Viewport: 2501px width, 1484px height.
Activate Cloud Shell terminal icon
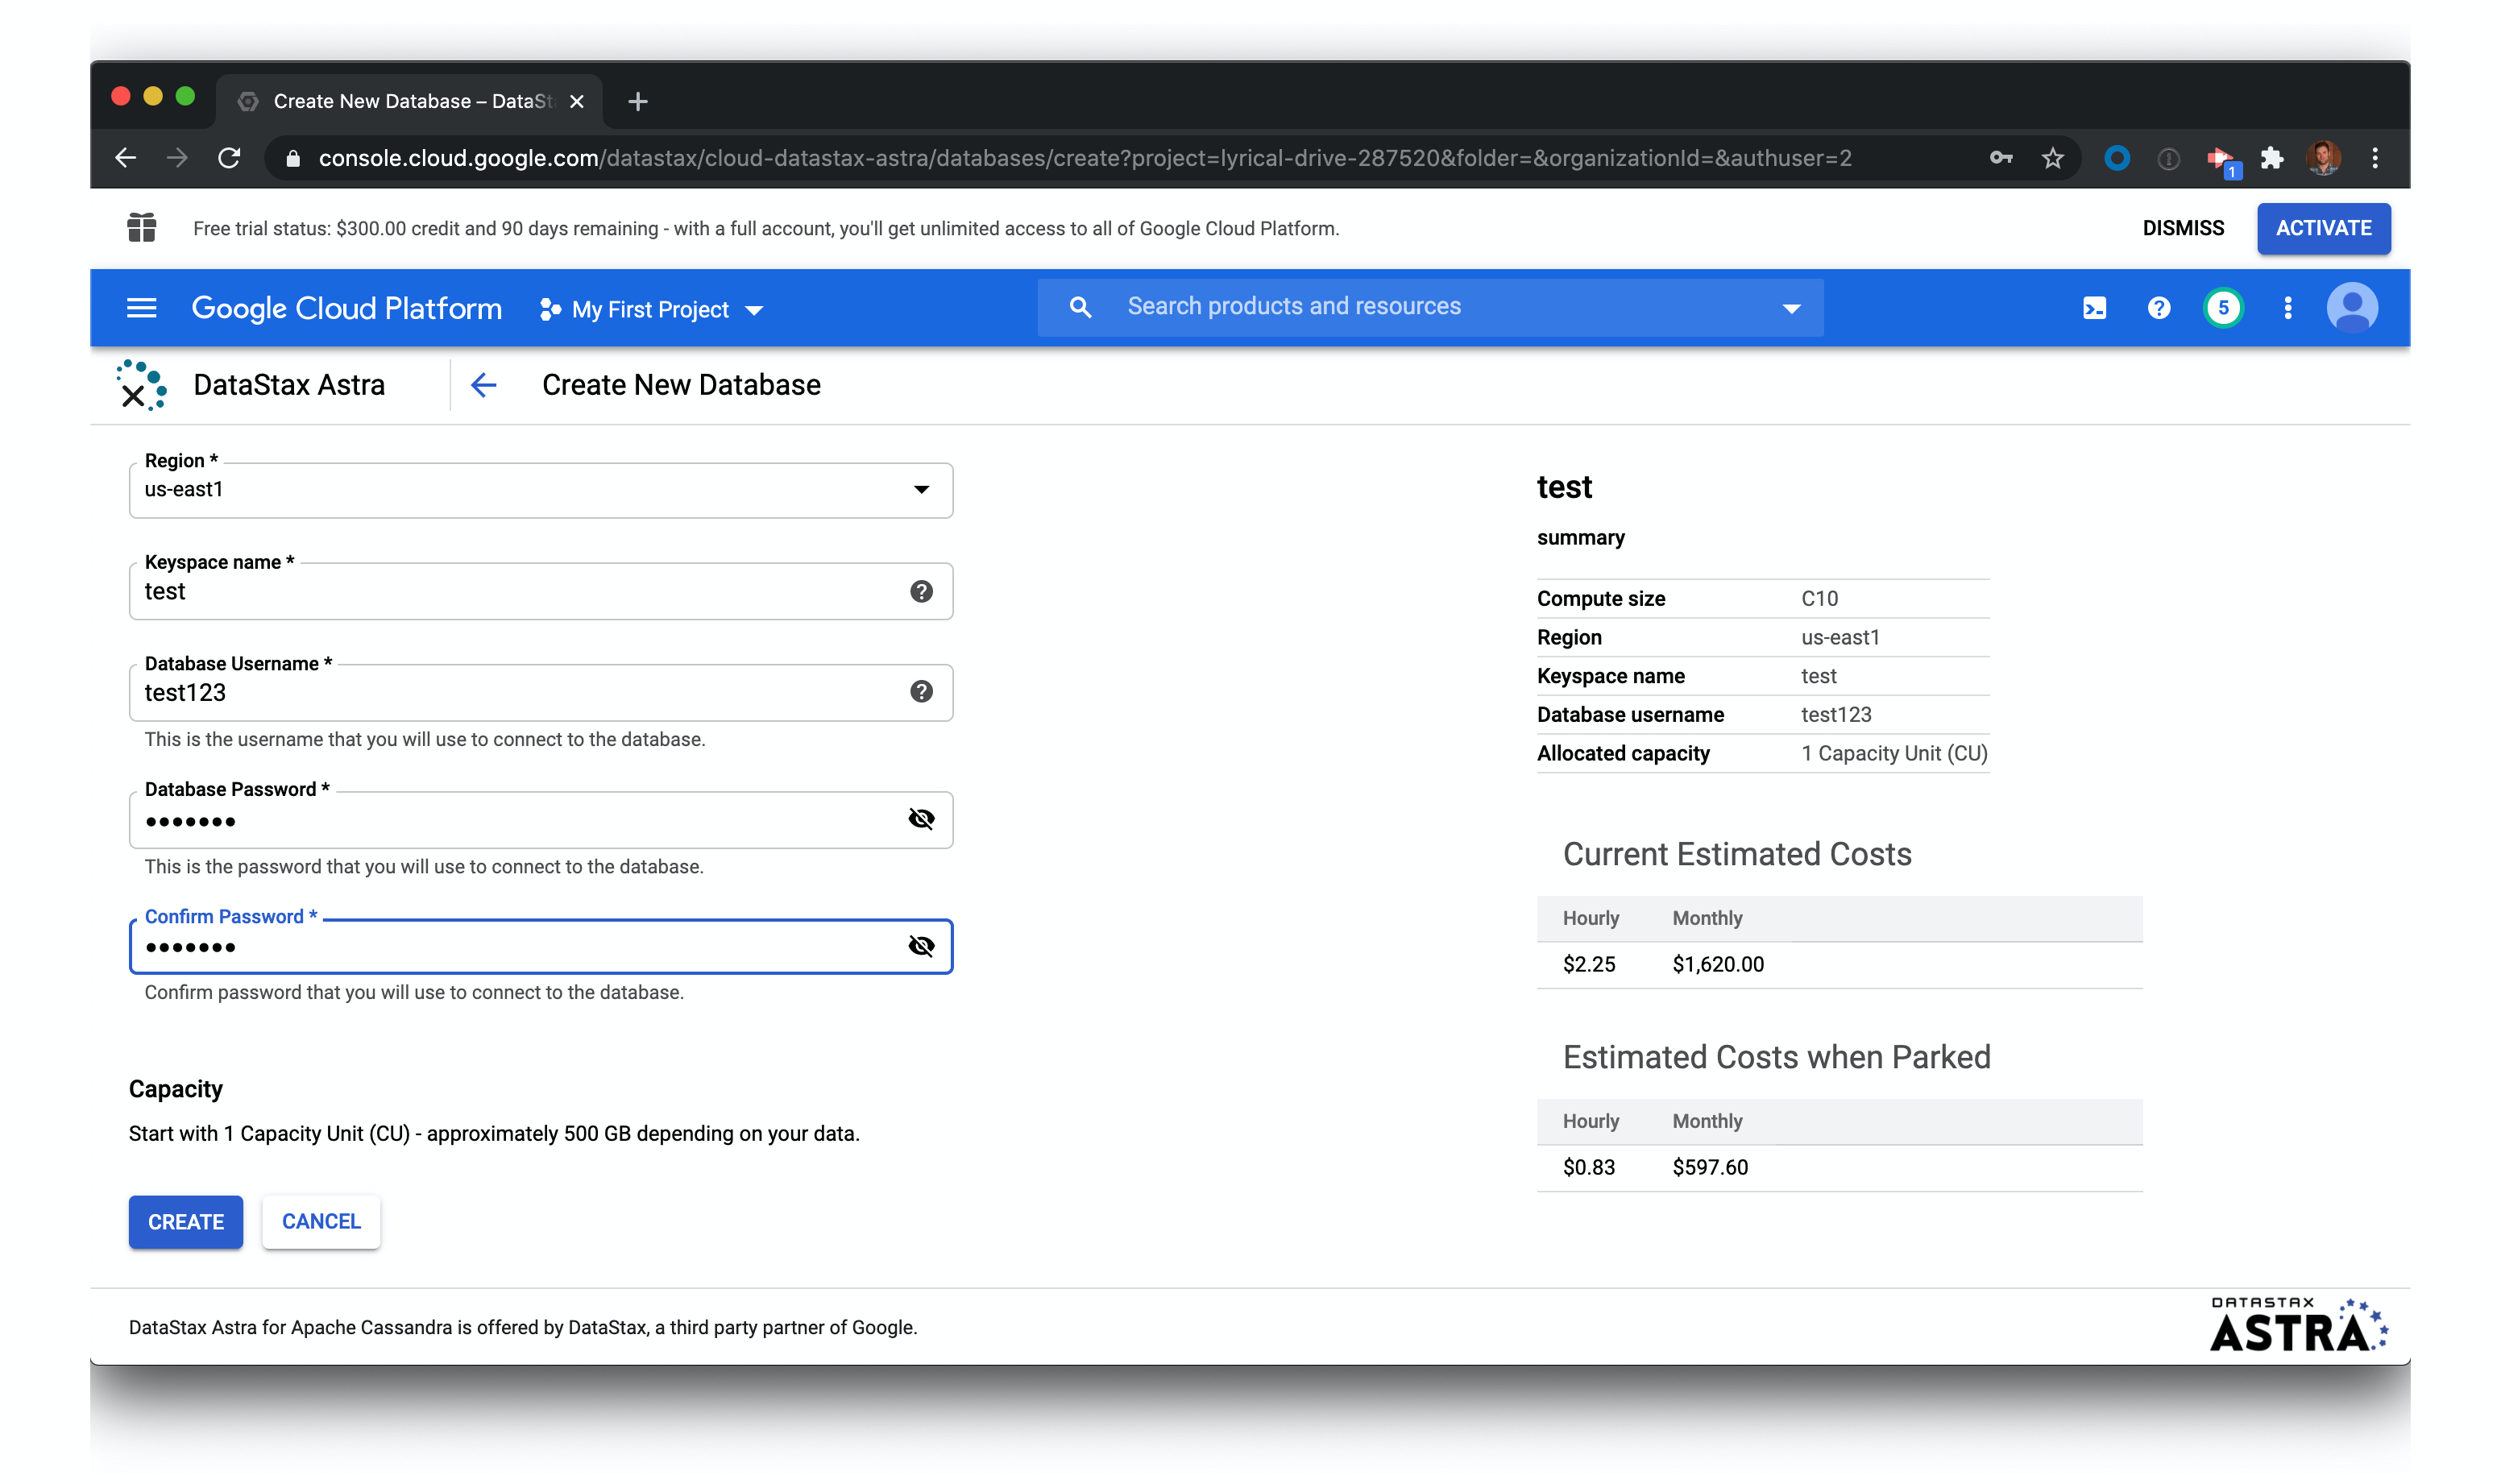tap(2094, 308)
